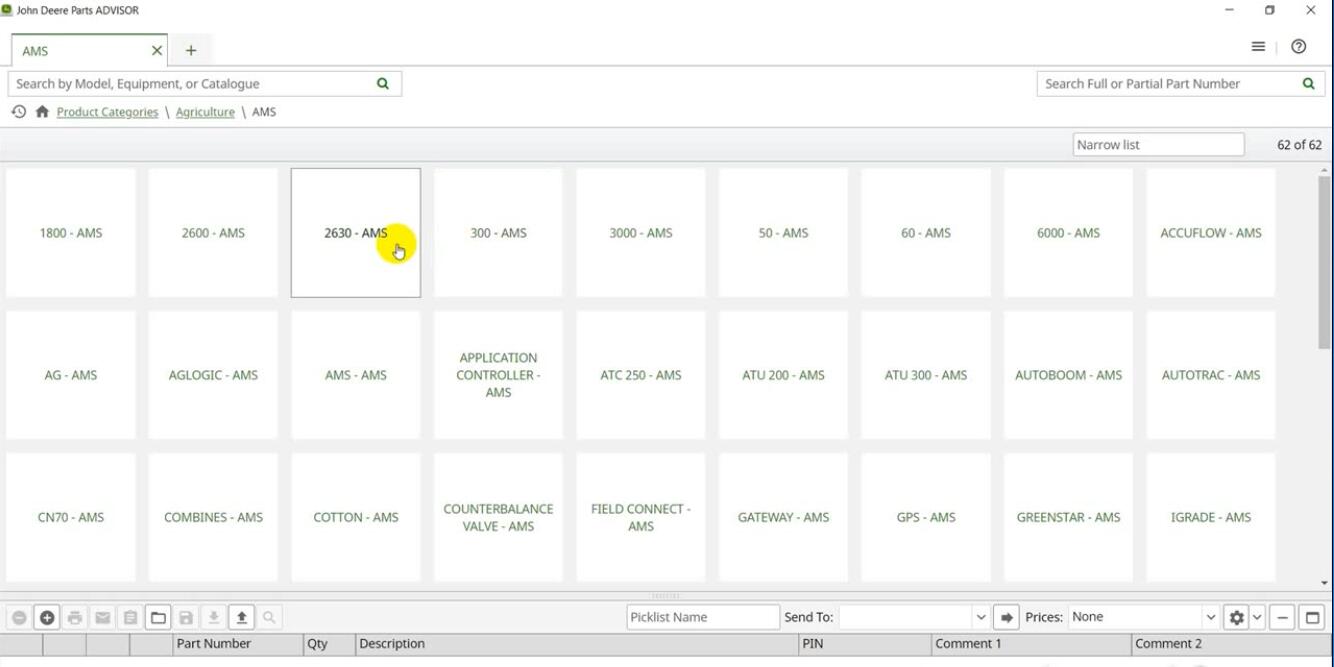Screen dimensions: 1334x667
Task: Open the 3000 - AMS tile
Action: pyautogui.click(x=641, y=233)
